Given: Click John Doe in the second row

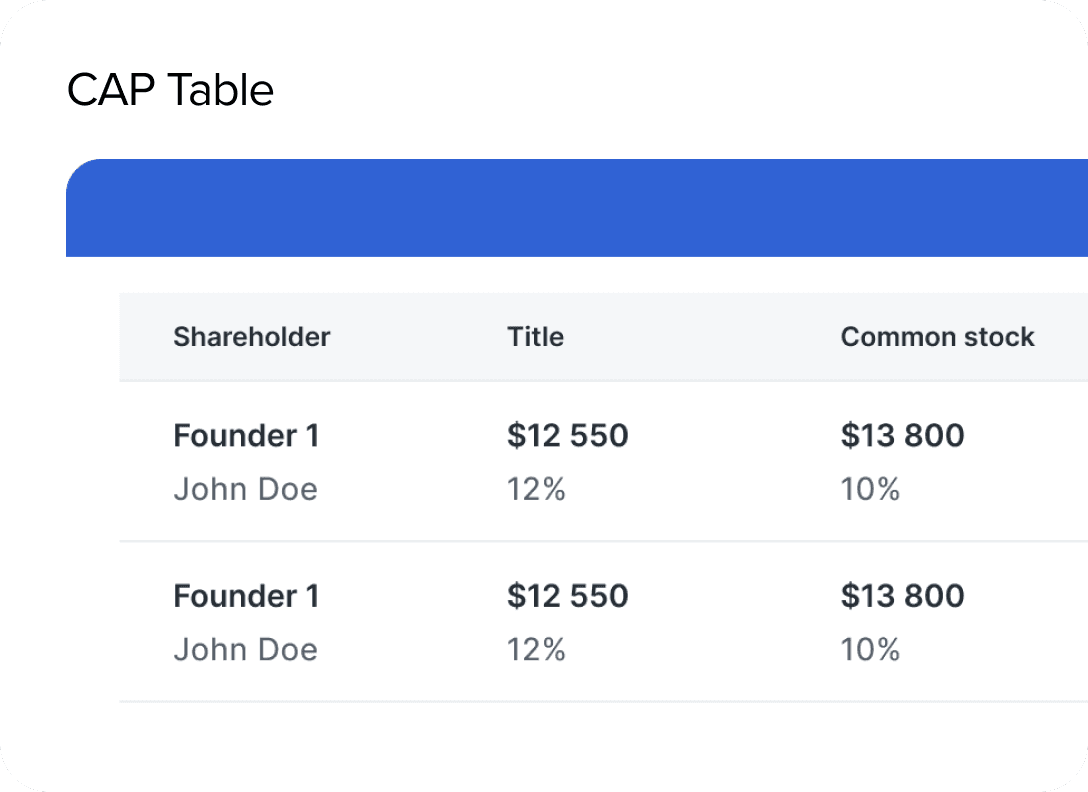Looking at the screenshot, I should pos(245,649).
